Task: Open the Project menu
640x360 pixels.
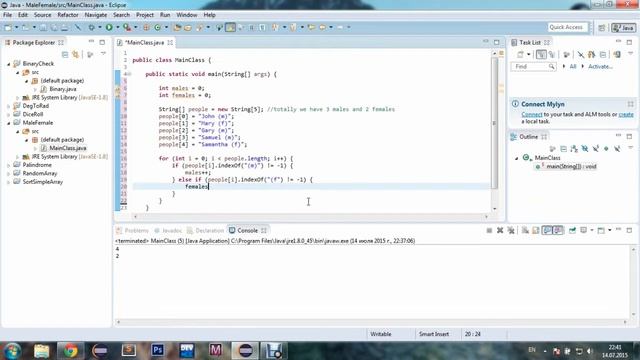Action: tap(145, 15)
